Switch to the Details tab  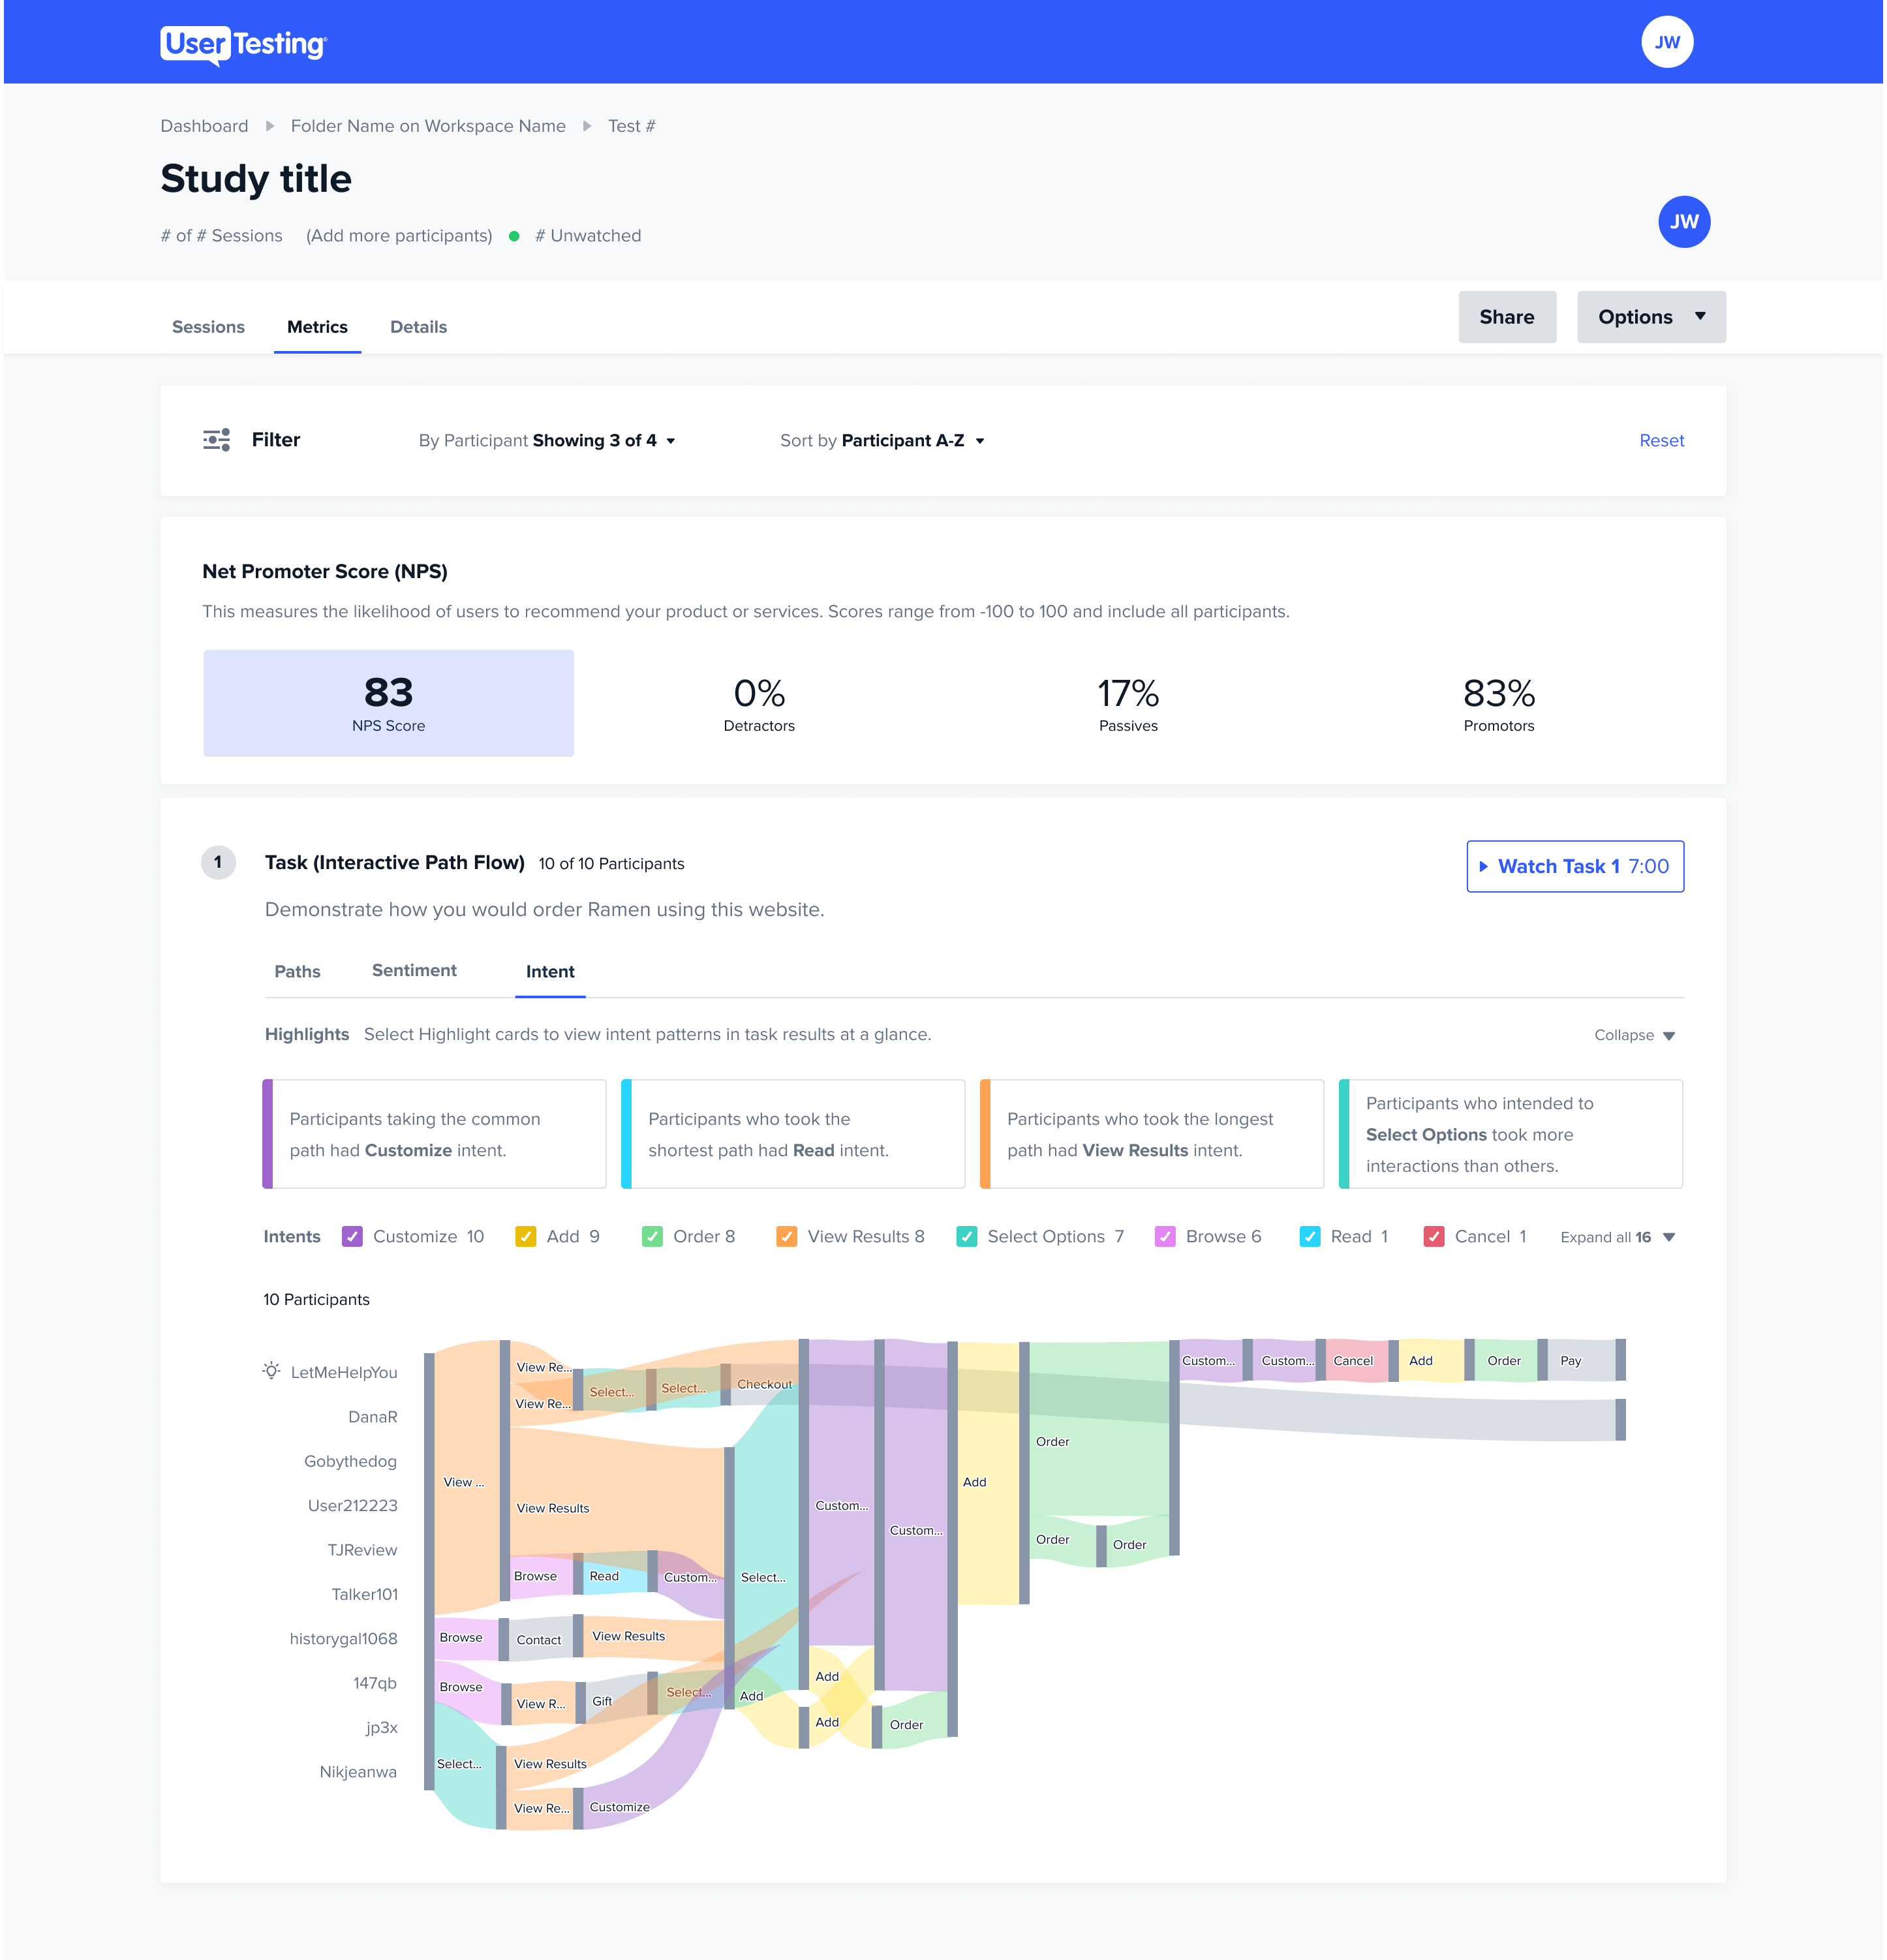pyautogui.click(x=418, y=327)
